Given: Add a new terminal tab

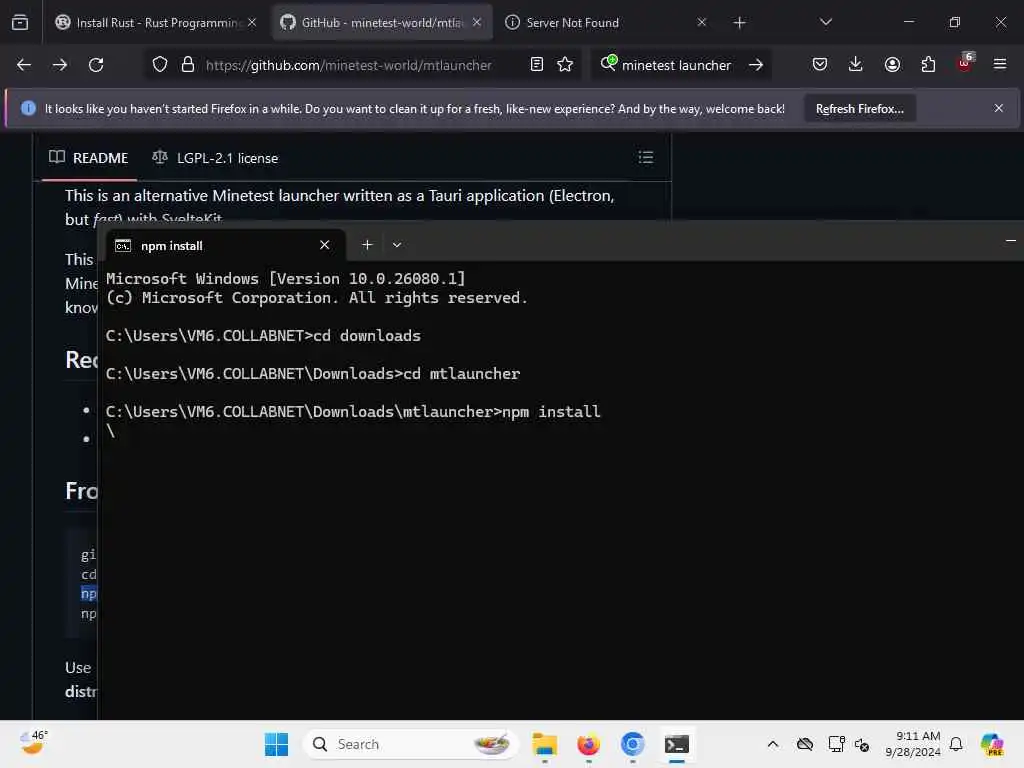Looking at the screenshot, I should (367, 245).
